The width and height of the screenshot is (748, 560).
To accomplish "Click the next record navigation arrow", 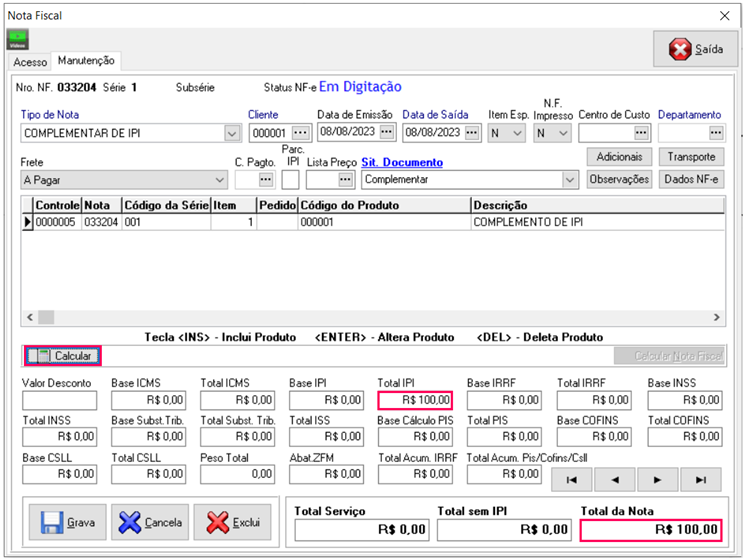I will click(658, 480).
